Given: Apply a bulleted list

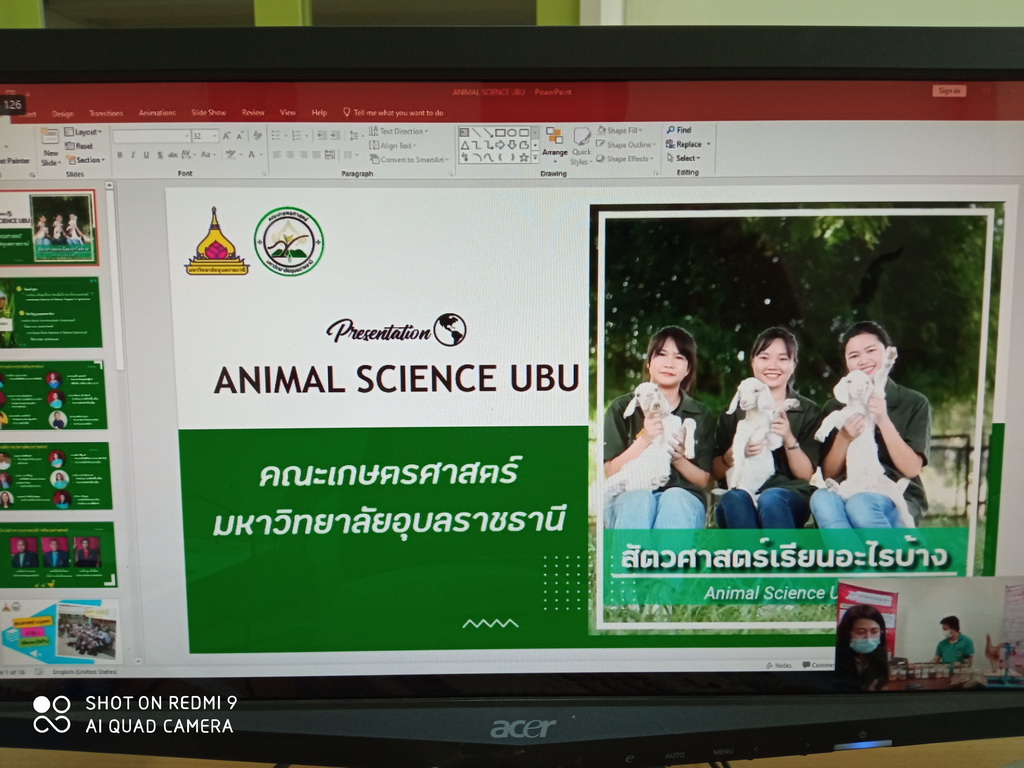Looking at the screenshot, I should pyautogui.click(x=278, y=136).
